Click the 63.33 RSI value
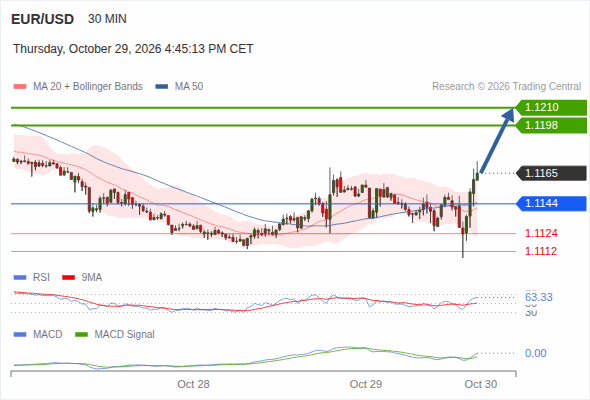This screenshot has width=590, height=400. point(539,297)
